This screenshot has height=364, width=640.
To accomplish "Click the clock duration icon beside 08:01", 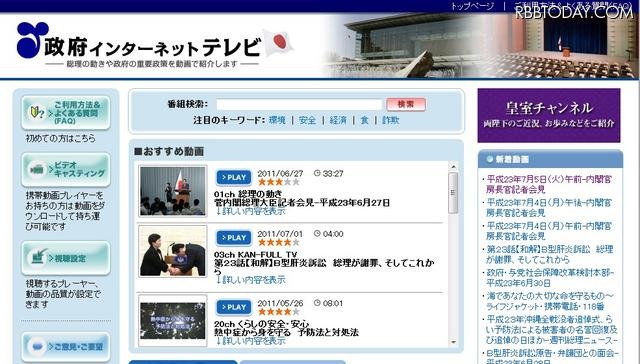I will click(317, 303).
